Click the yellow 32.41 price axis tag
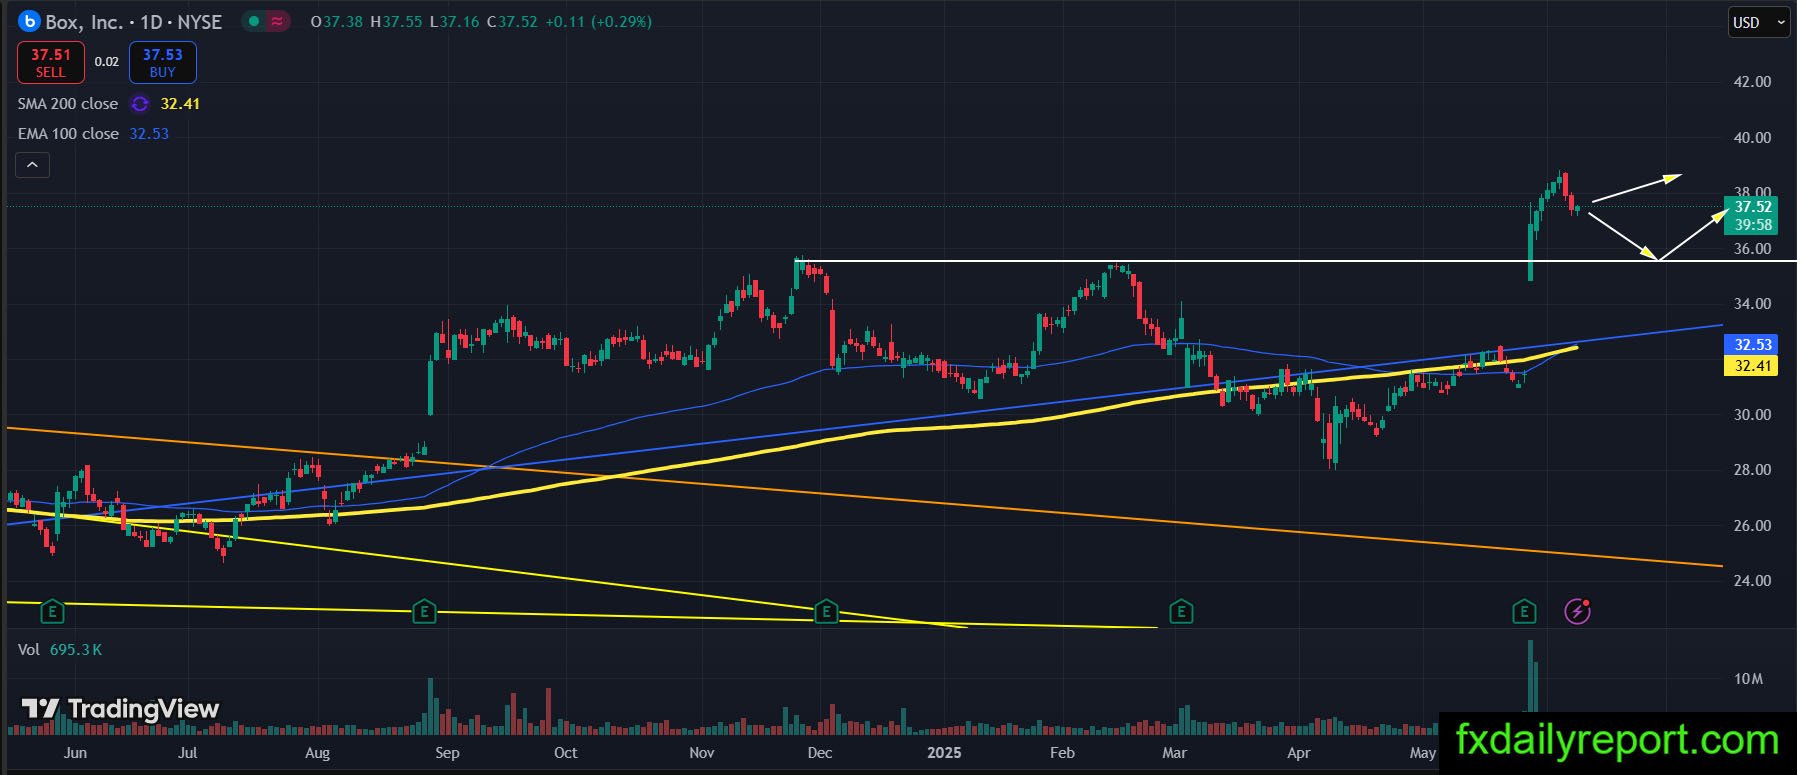 tap(1752, 366)
